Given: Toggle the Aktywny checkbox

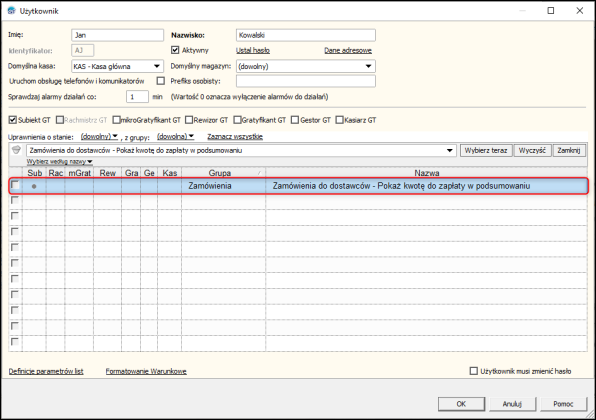Looking at the screenshot, I should point(175,50).
